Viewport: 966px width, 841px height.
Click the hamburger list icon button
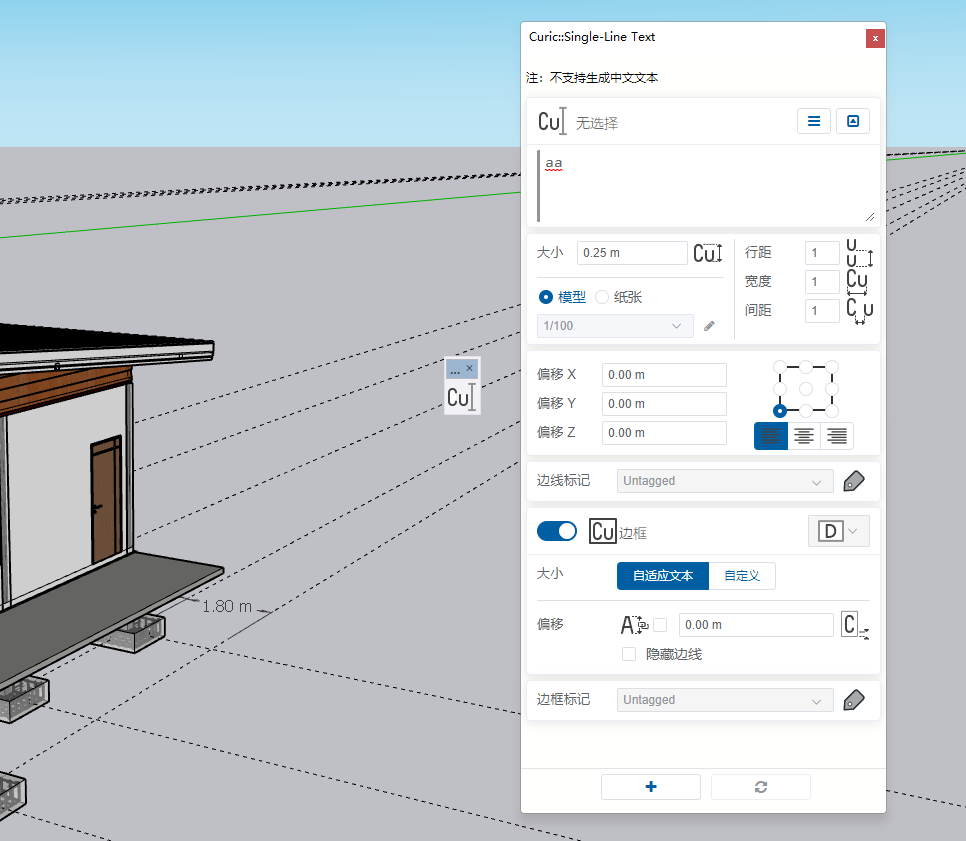[814, 121]
